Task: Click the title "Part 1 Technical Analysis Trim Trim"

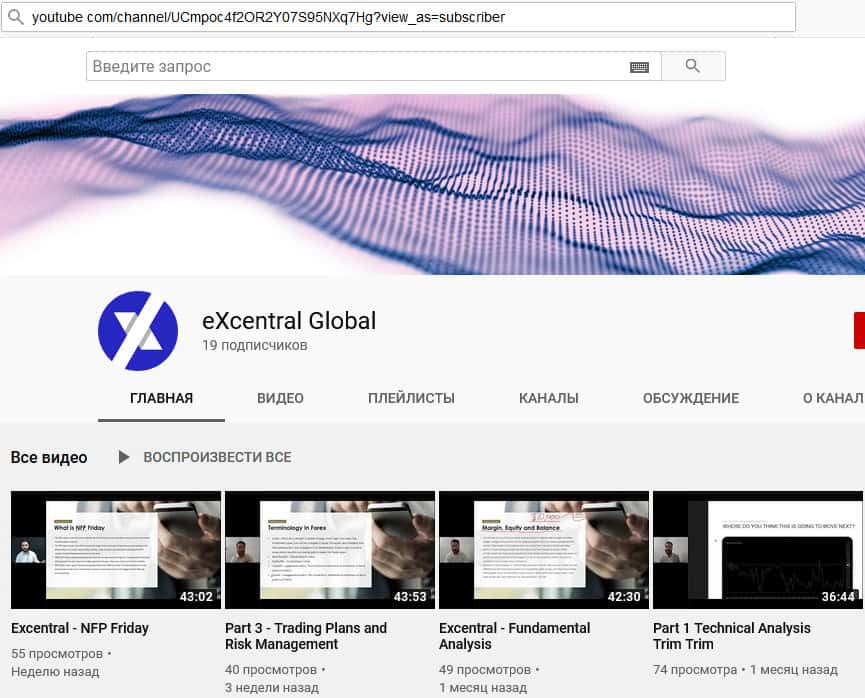Action: coord(732,636)
